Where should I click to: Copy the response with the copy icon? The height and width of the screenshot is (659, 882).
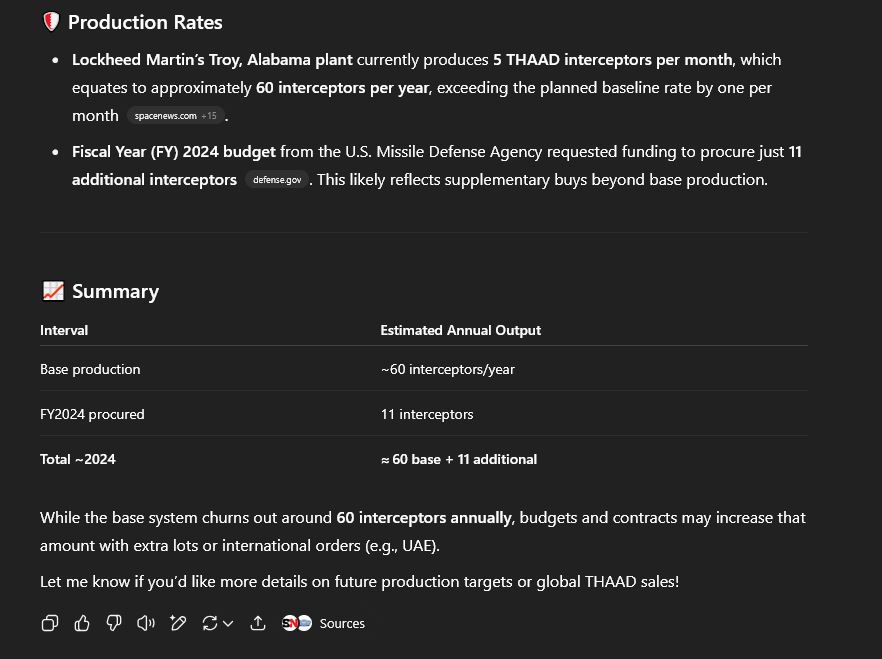coord(50,623)
